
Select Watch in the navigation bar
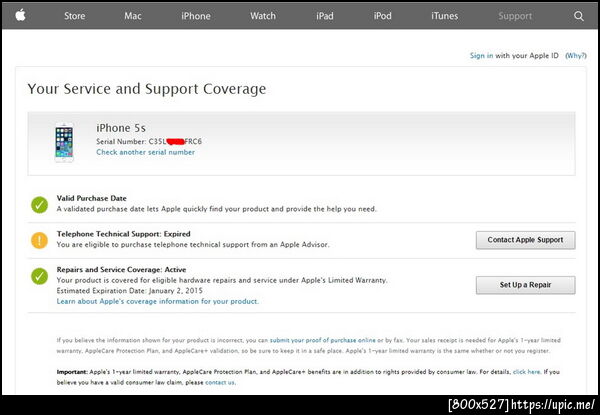pos(263,16)
